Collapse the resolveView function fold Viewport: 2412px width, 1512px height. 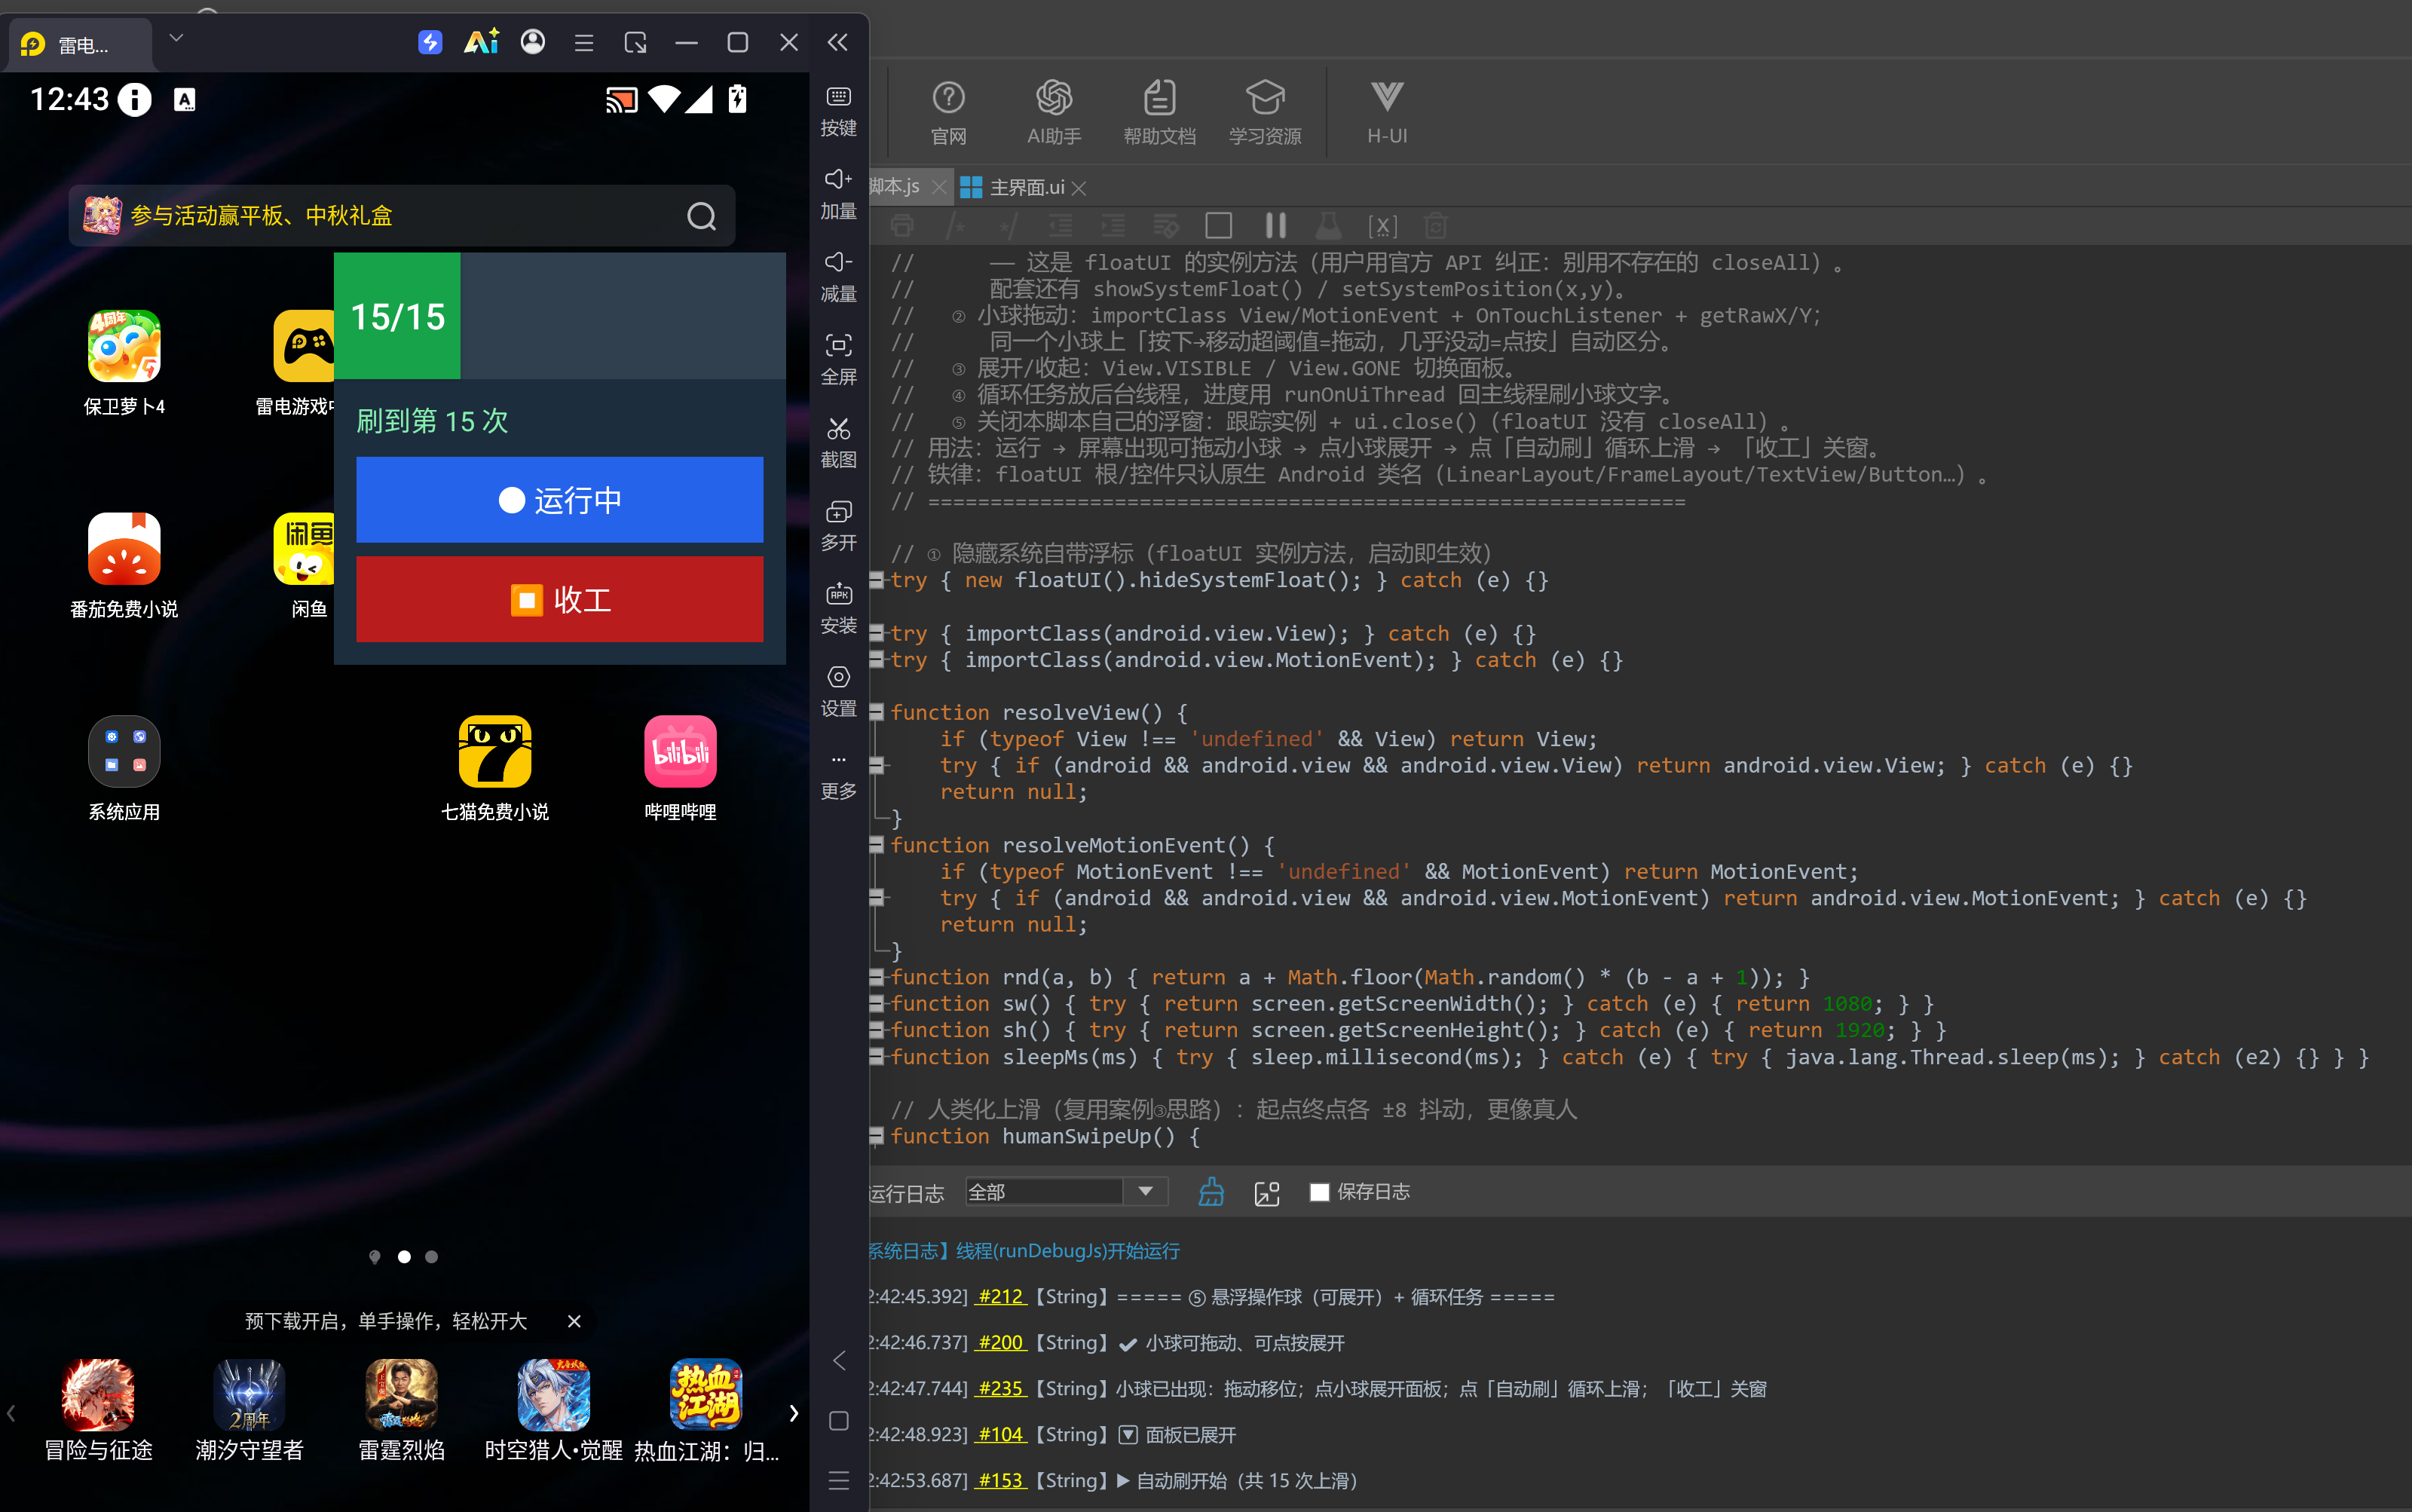876,712
